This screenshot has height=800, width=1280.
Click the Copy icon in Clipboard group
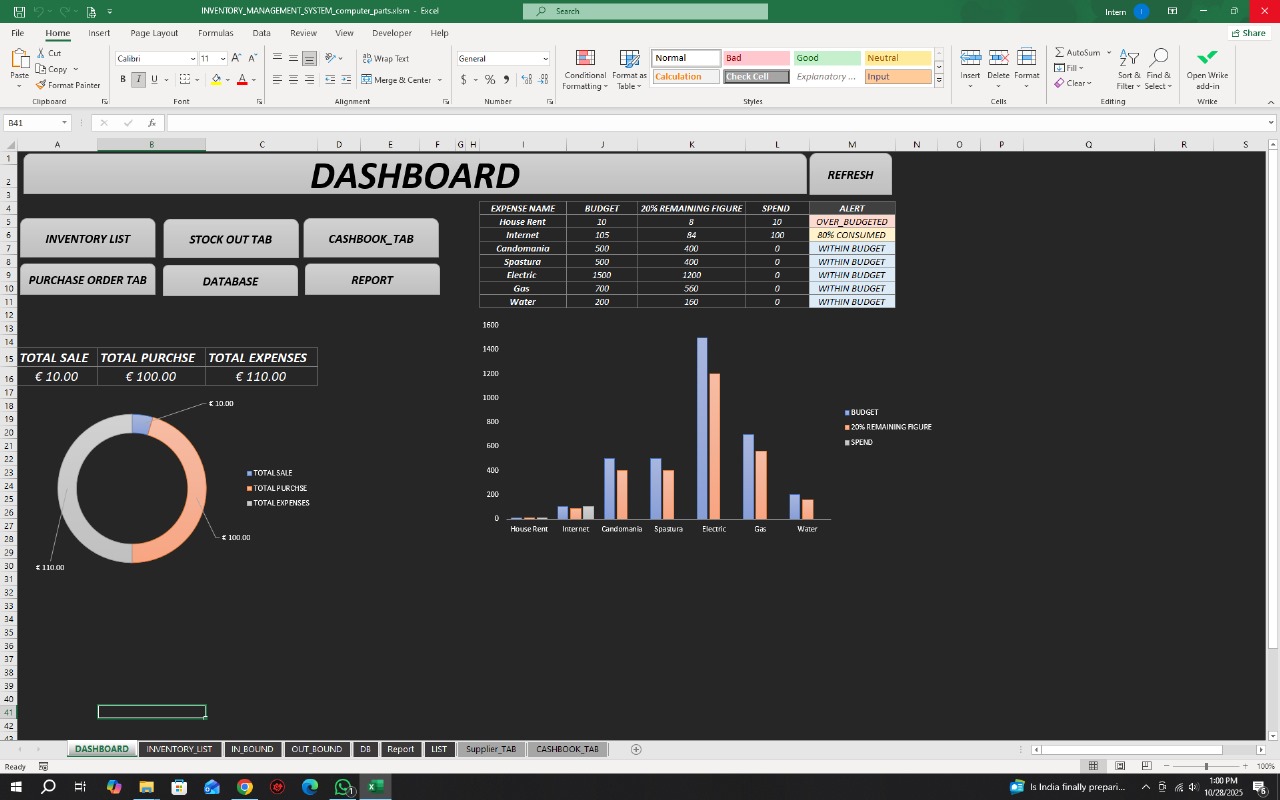pos(40,68)
